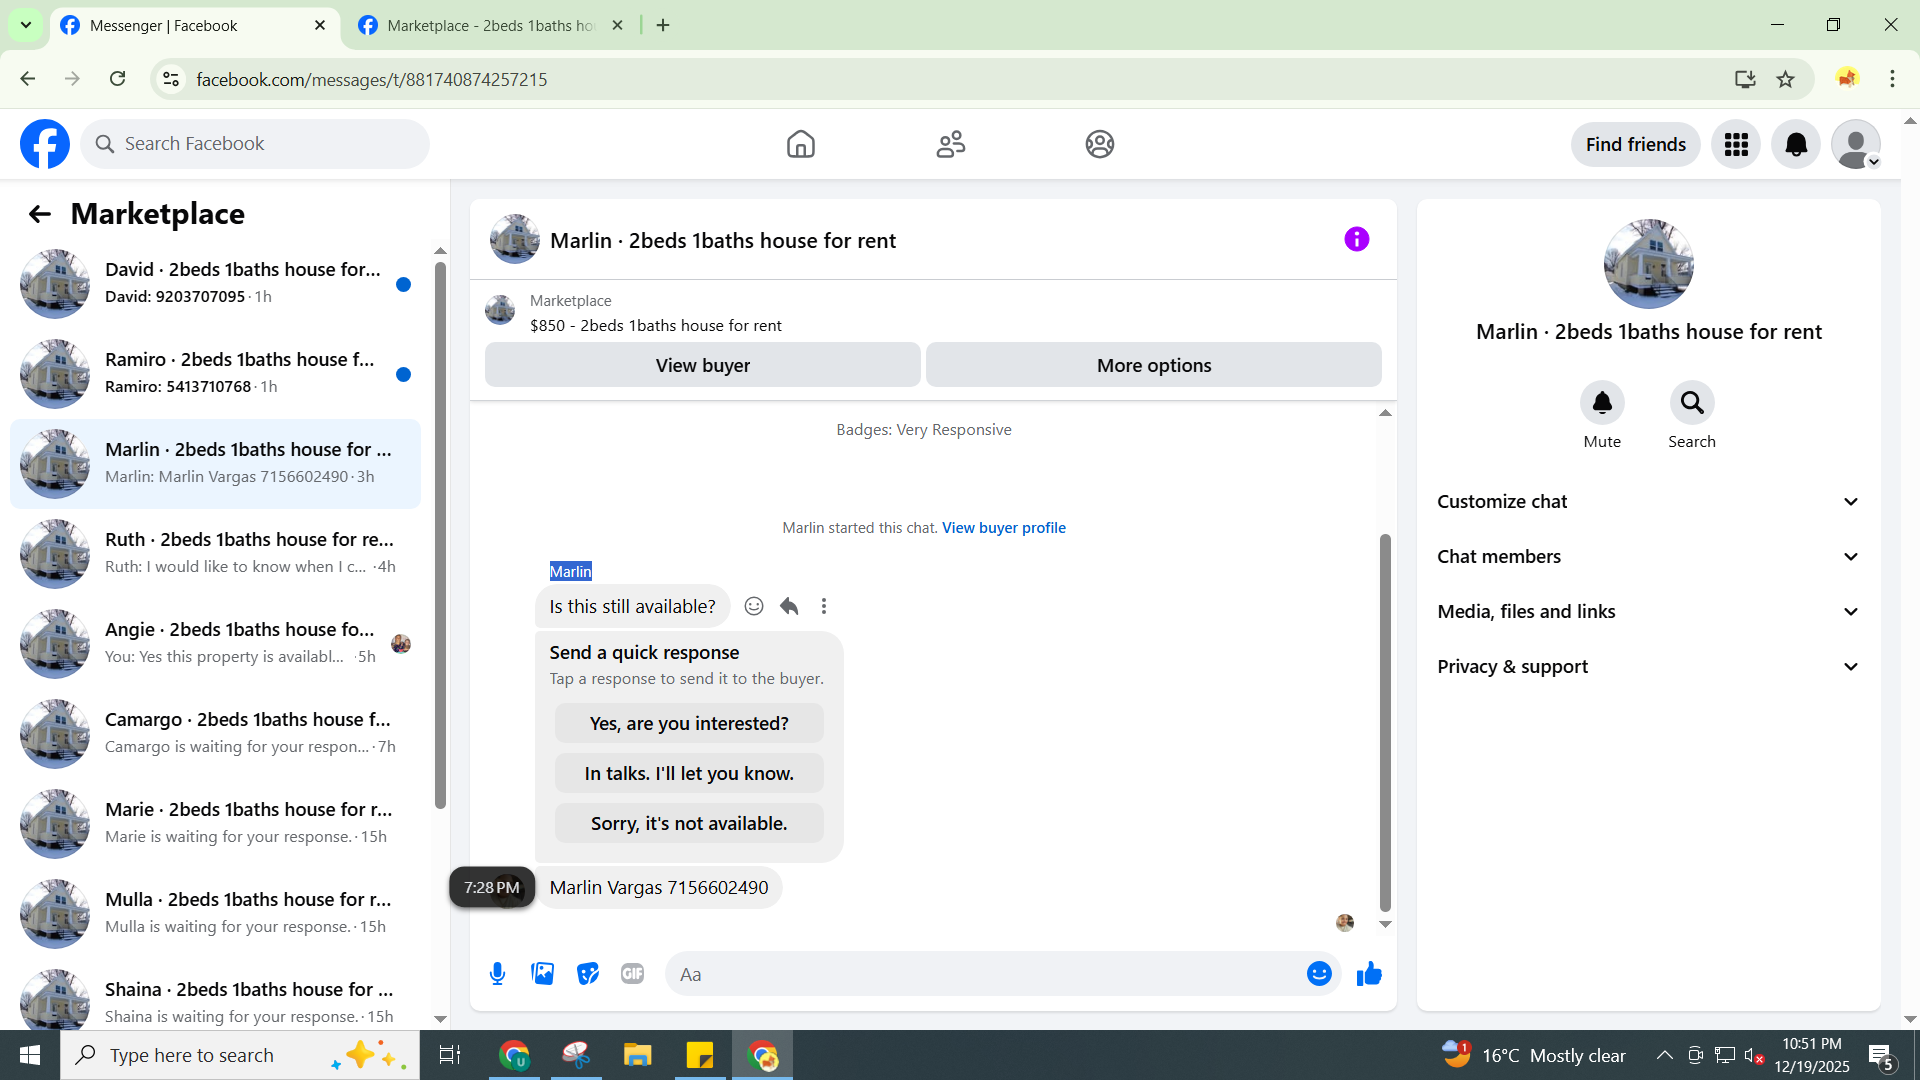
Task: Reply to 'Is this still available?' message
Action: (789, 606)
